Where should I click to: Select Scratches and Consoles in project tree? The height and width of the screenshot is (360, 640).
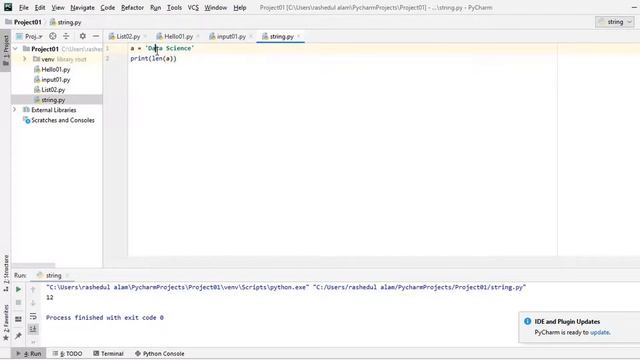(63, 120)
